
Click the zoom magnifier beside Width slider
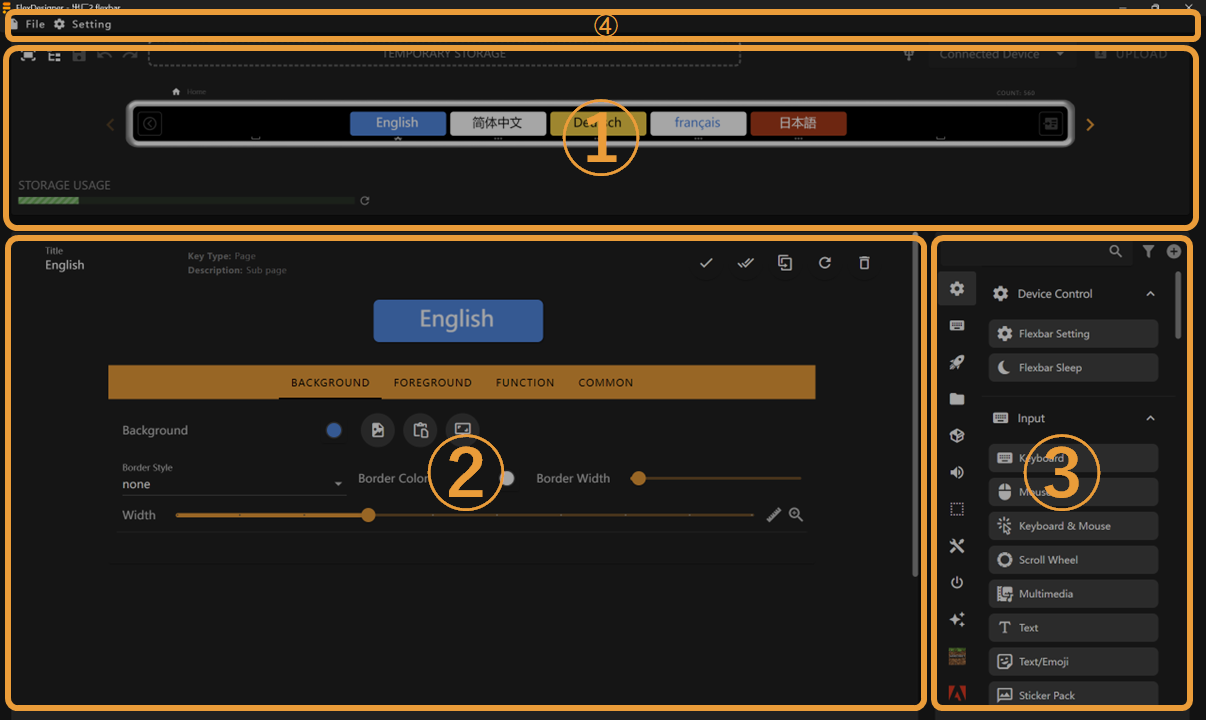coord(796,515)
